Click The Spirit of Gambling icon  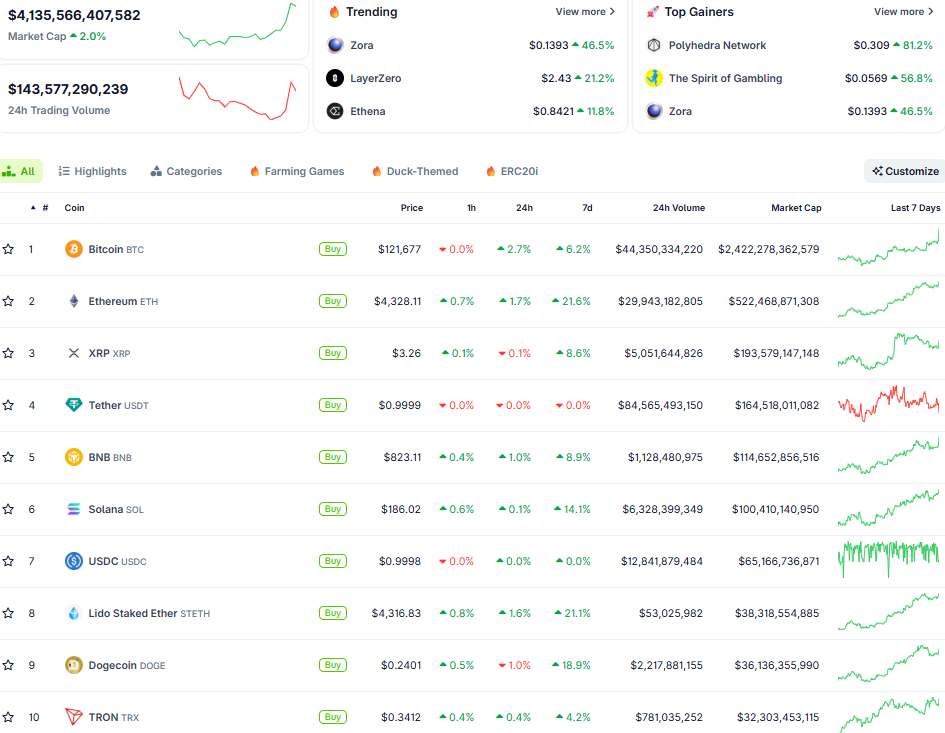654,78
